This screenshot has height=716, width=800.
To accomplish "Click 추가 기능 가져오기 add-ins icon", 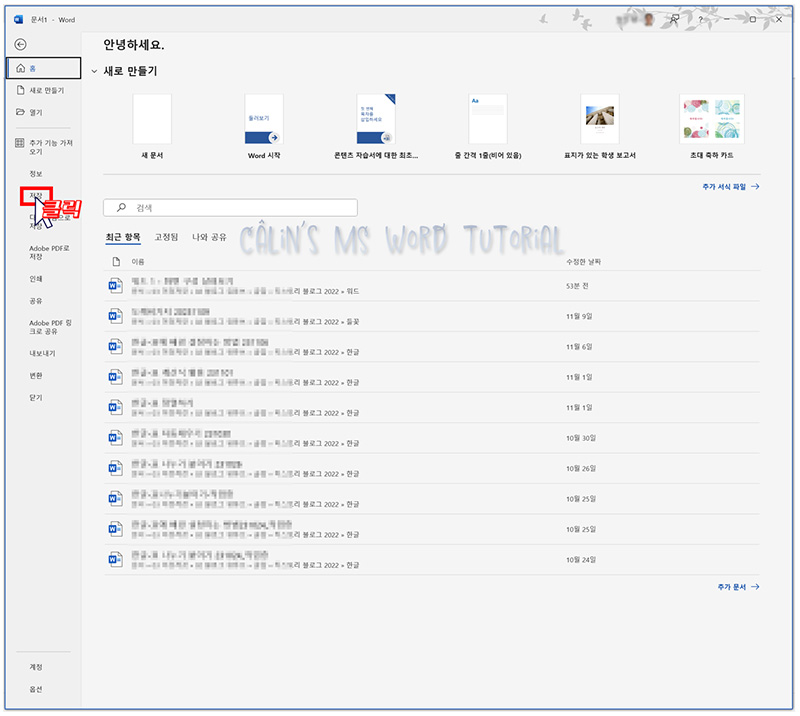I will coord(19,143).
